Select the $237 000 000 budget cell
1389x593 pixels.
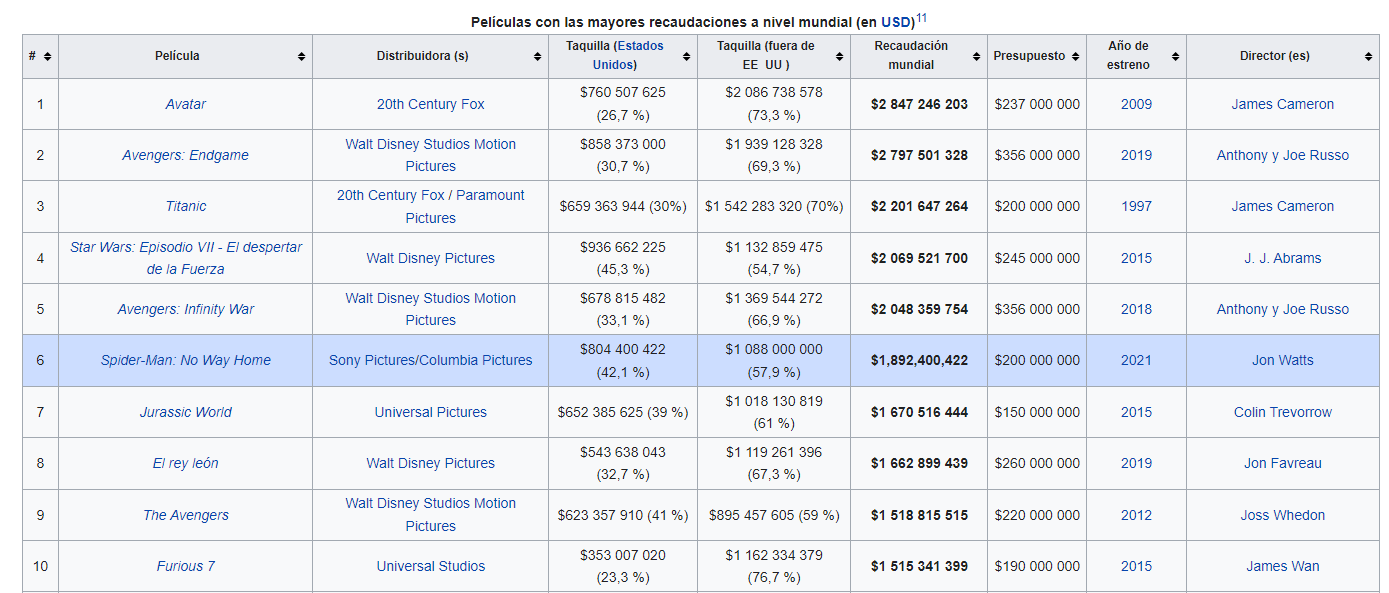(x=1037, y=104)
